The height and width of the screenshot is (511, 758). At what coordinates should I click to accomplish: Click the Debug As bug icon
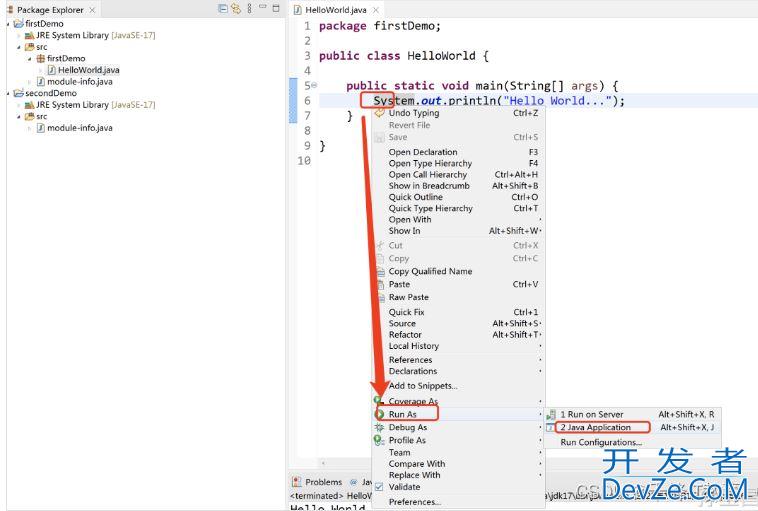point(380,427)
